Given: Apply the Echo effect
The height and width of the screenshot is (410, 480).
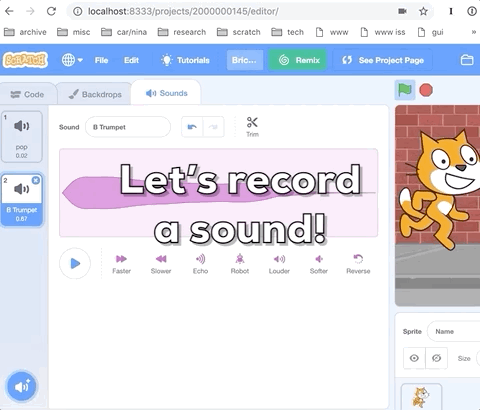Looking at the screenshot, I should 200,264.
